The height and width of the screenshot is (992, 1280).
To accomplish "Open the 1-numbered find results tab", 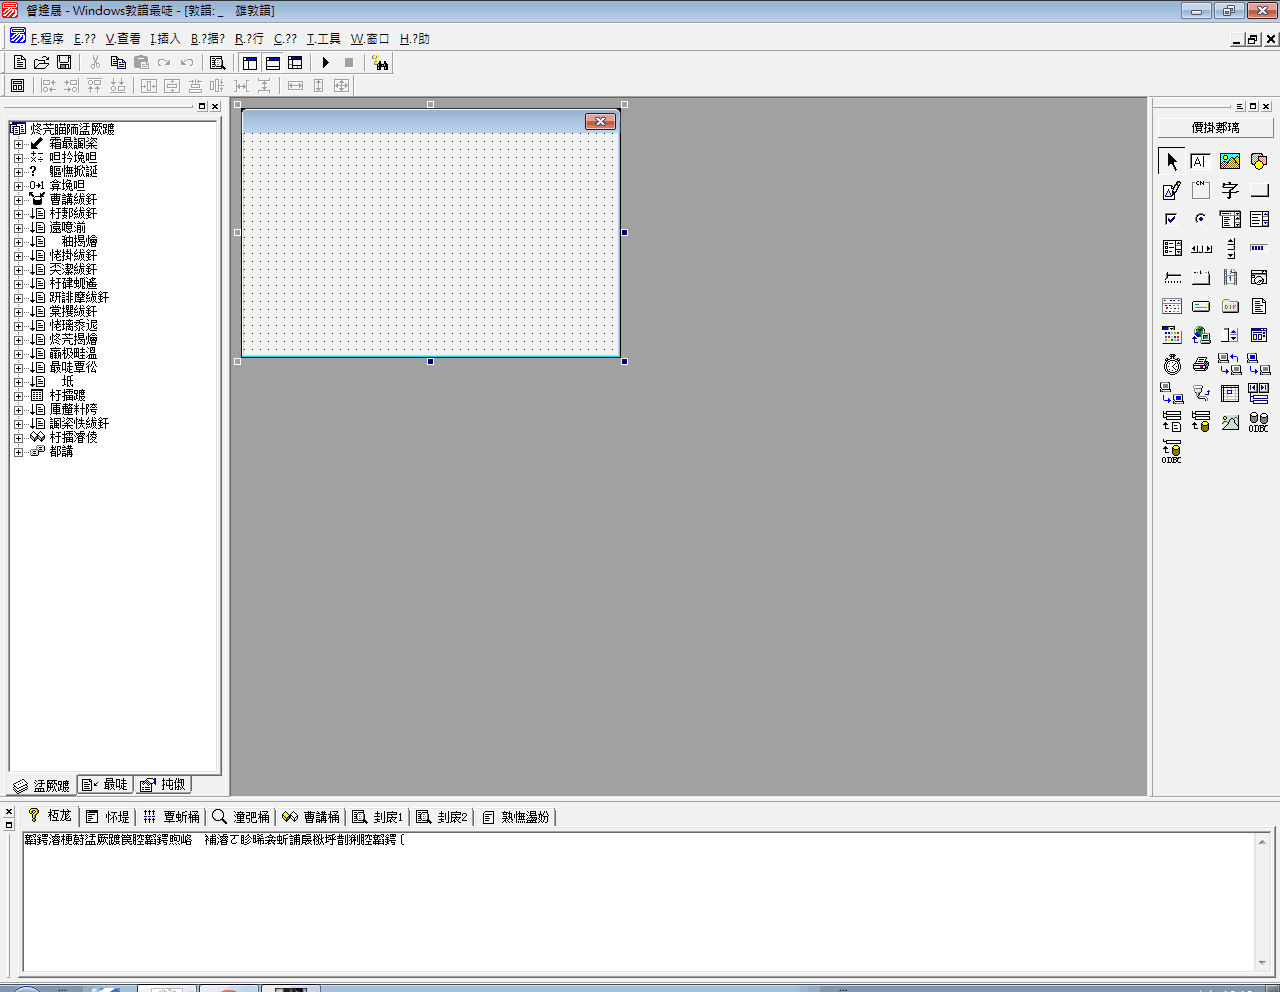I will click(377, 817).
